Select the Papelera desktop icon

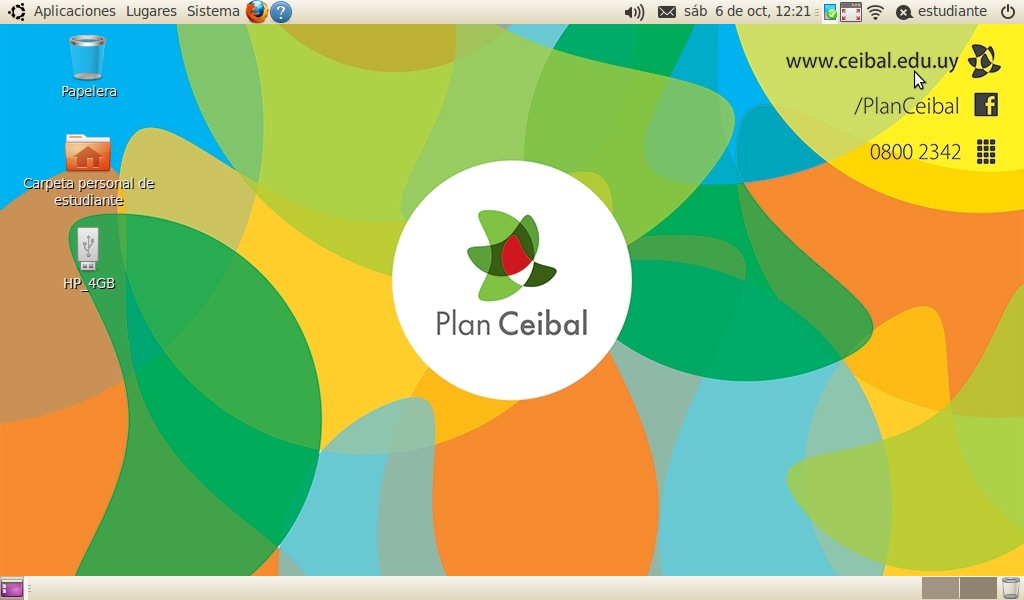pyautogui.click(x=88, y=66)
